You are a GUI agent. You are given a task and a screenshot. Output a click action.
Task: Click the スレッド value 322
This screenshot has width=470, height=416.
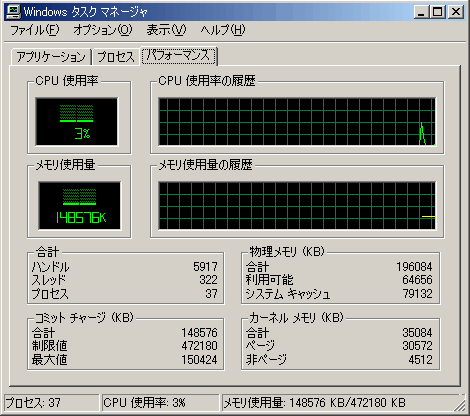coord(208,280)
